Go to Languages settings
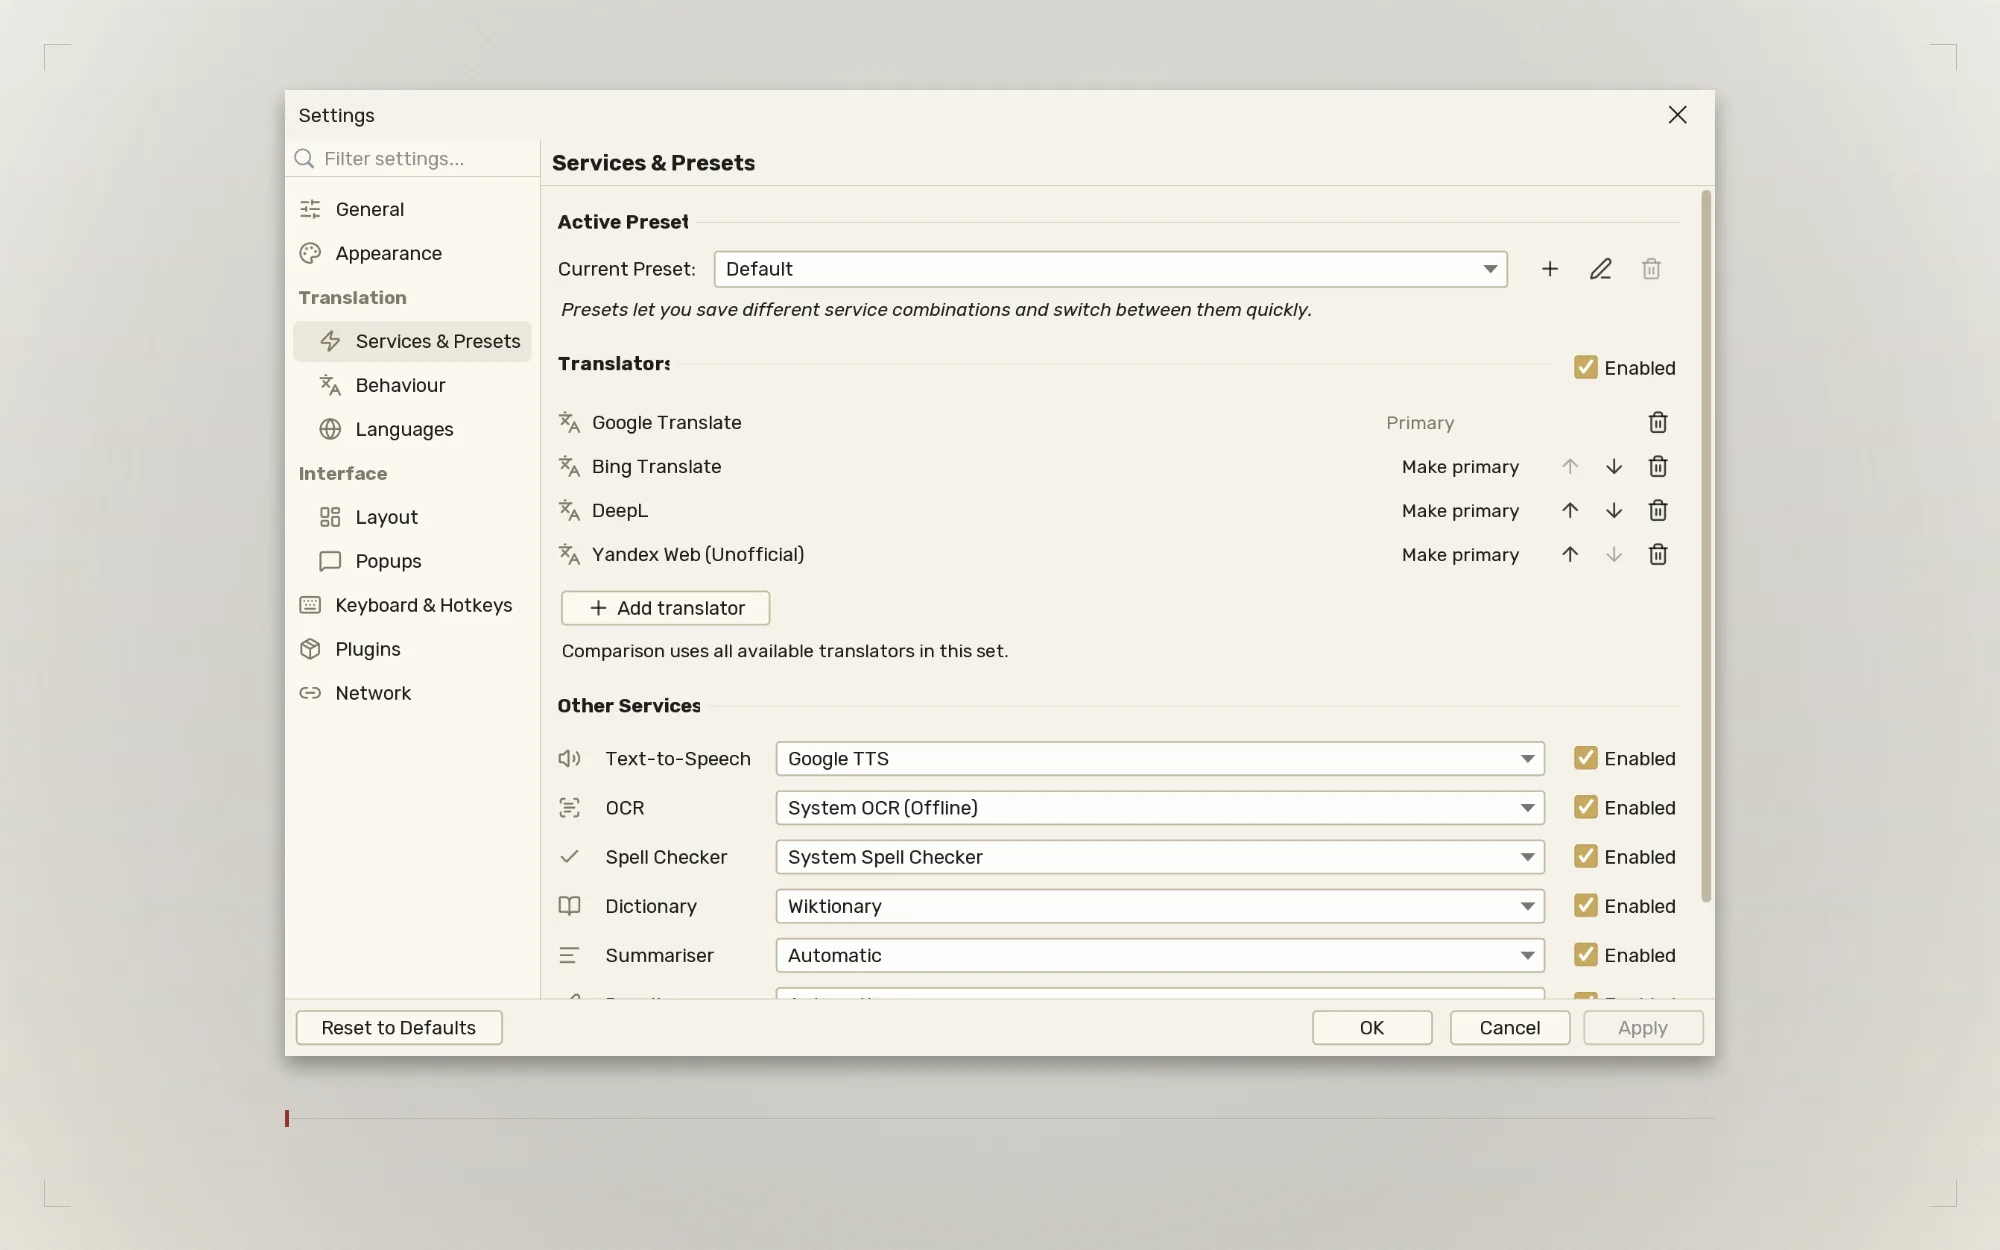The image size is (2000, 1250). (x=412, y=429)
